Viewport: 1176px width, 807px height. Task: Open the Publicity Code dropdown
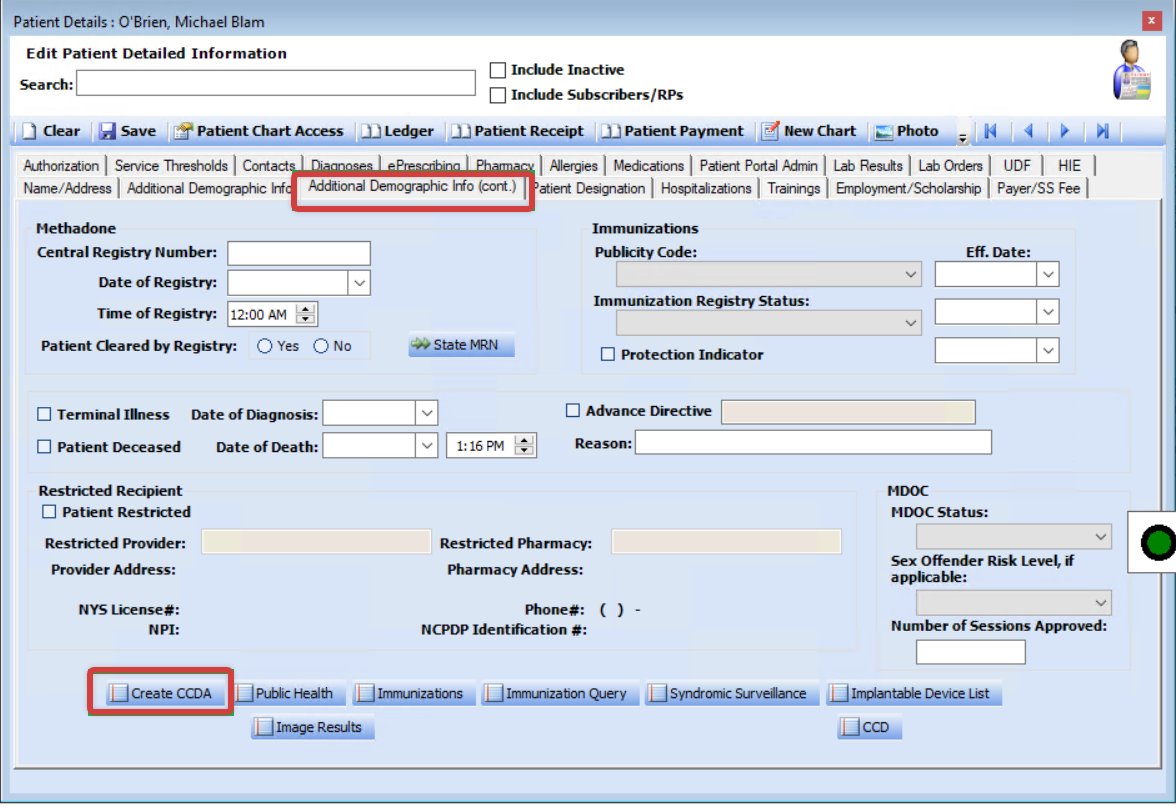pos(911,273)
